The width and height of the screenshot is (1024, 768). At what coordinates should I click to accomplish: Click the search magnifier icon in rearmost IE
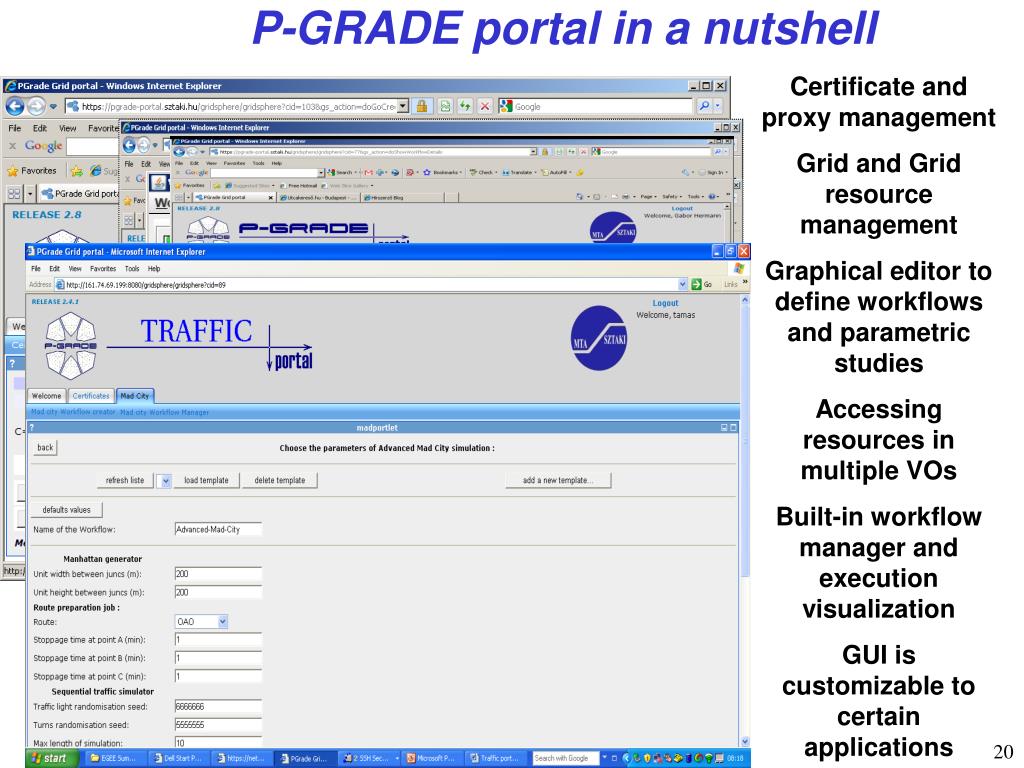click(704, 106)
